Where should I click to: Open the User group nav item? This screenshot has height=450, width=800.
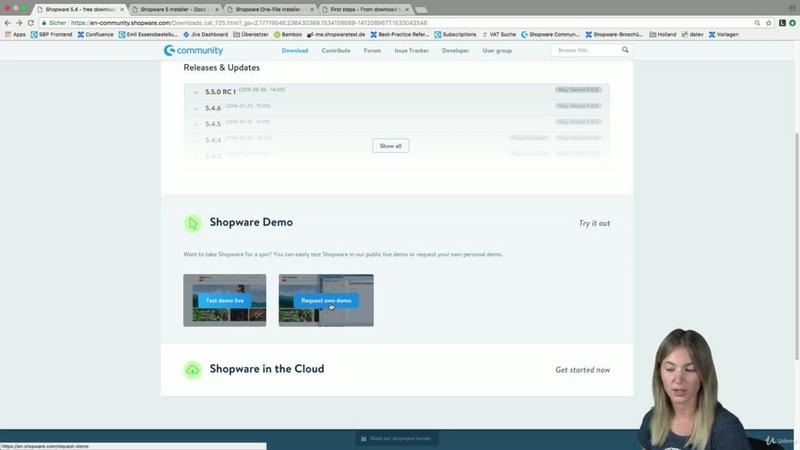pyautogui.click(x=497, y=51)
